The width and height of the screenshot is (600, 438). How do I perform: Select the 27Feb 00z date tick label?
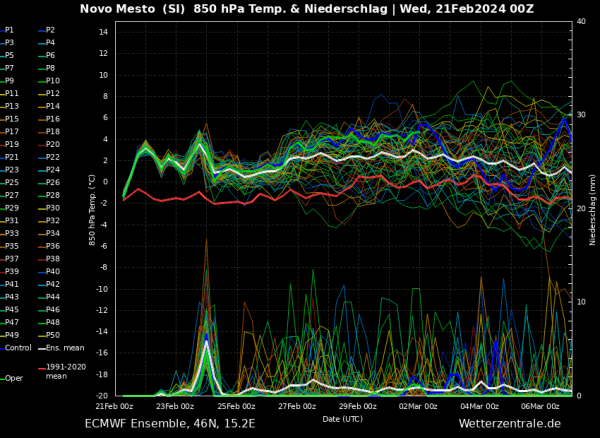[x=297, y=406]
